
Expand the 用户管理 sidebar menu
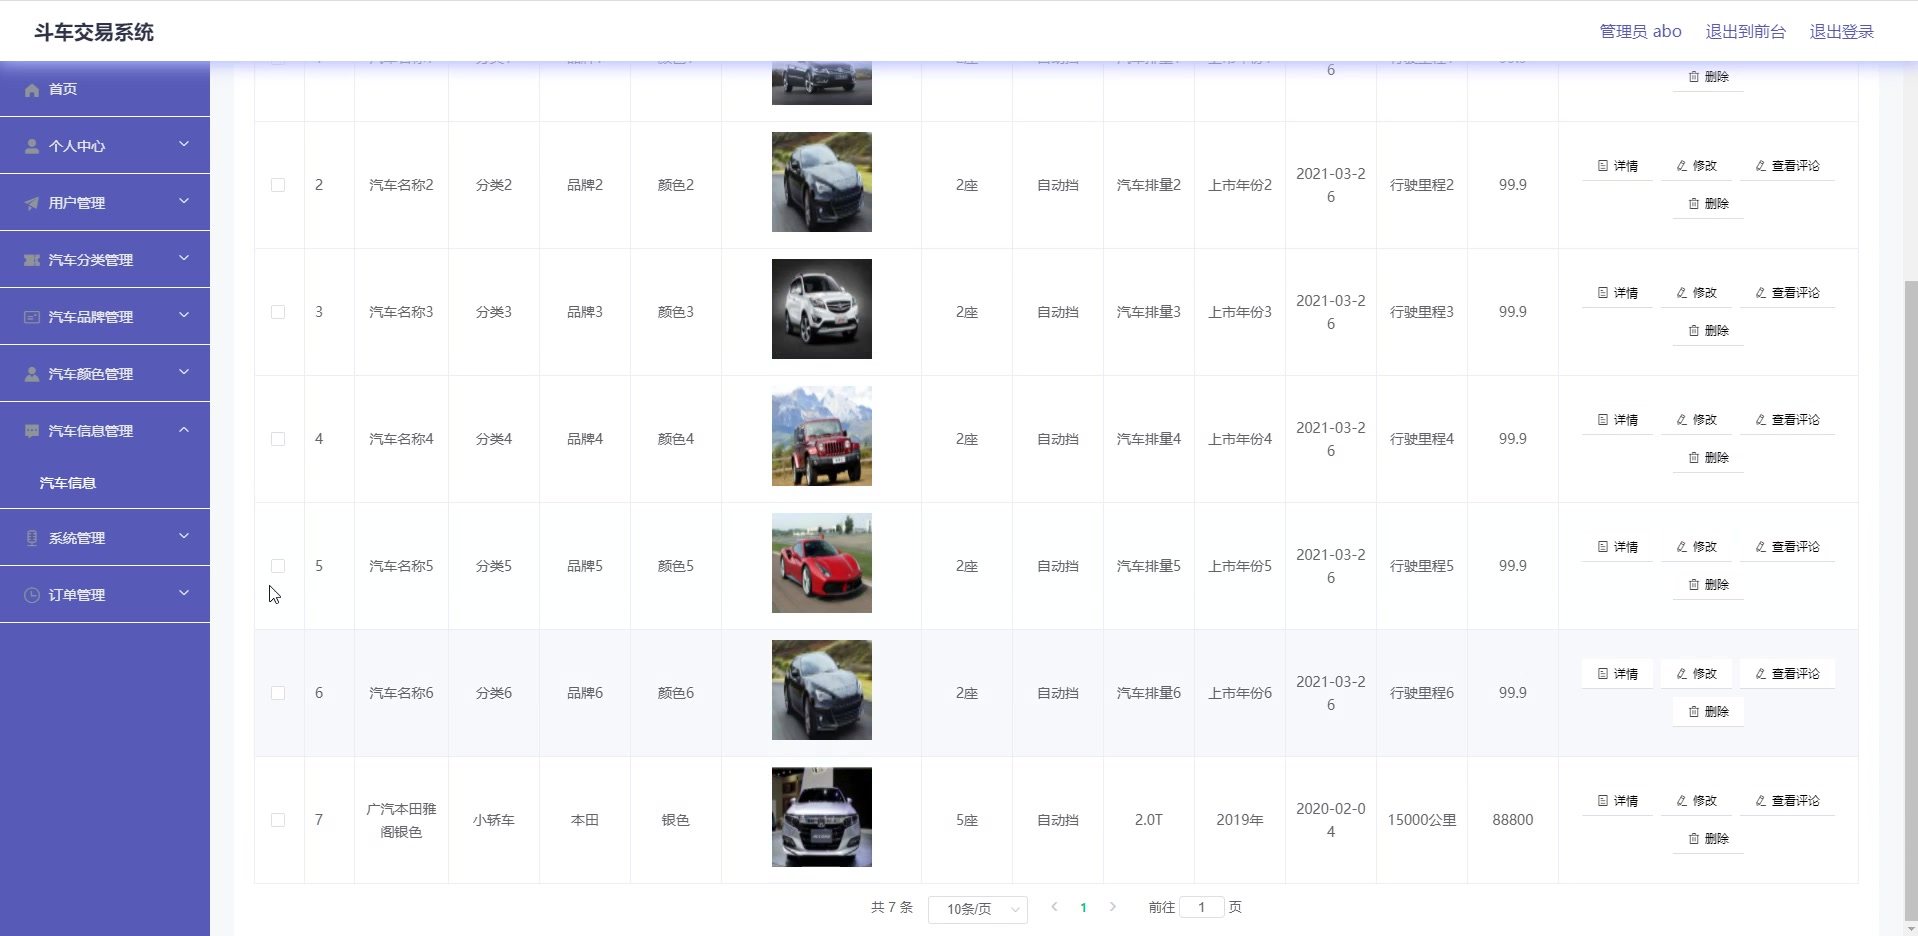pyautogui.click(x=105, y=203)
